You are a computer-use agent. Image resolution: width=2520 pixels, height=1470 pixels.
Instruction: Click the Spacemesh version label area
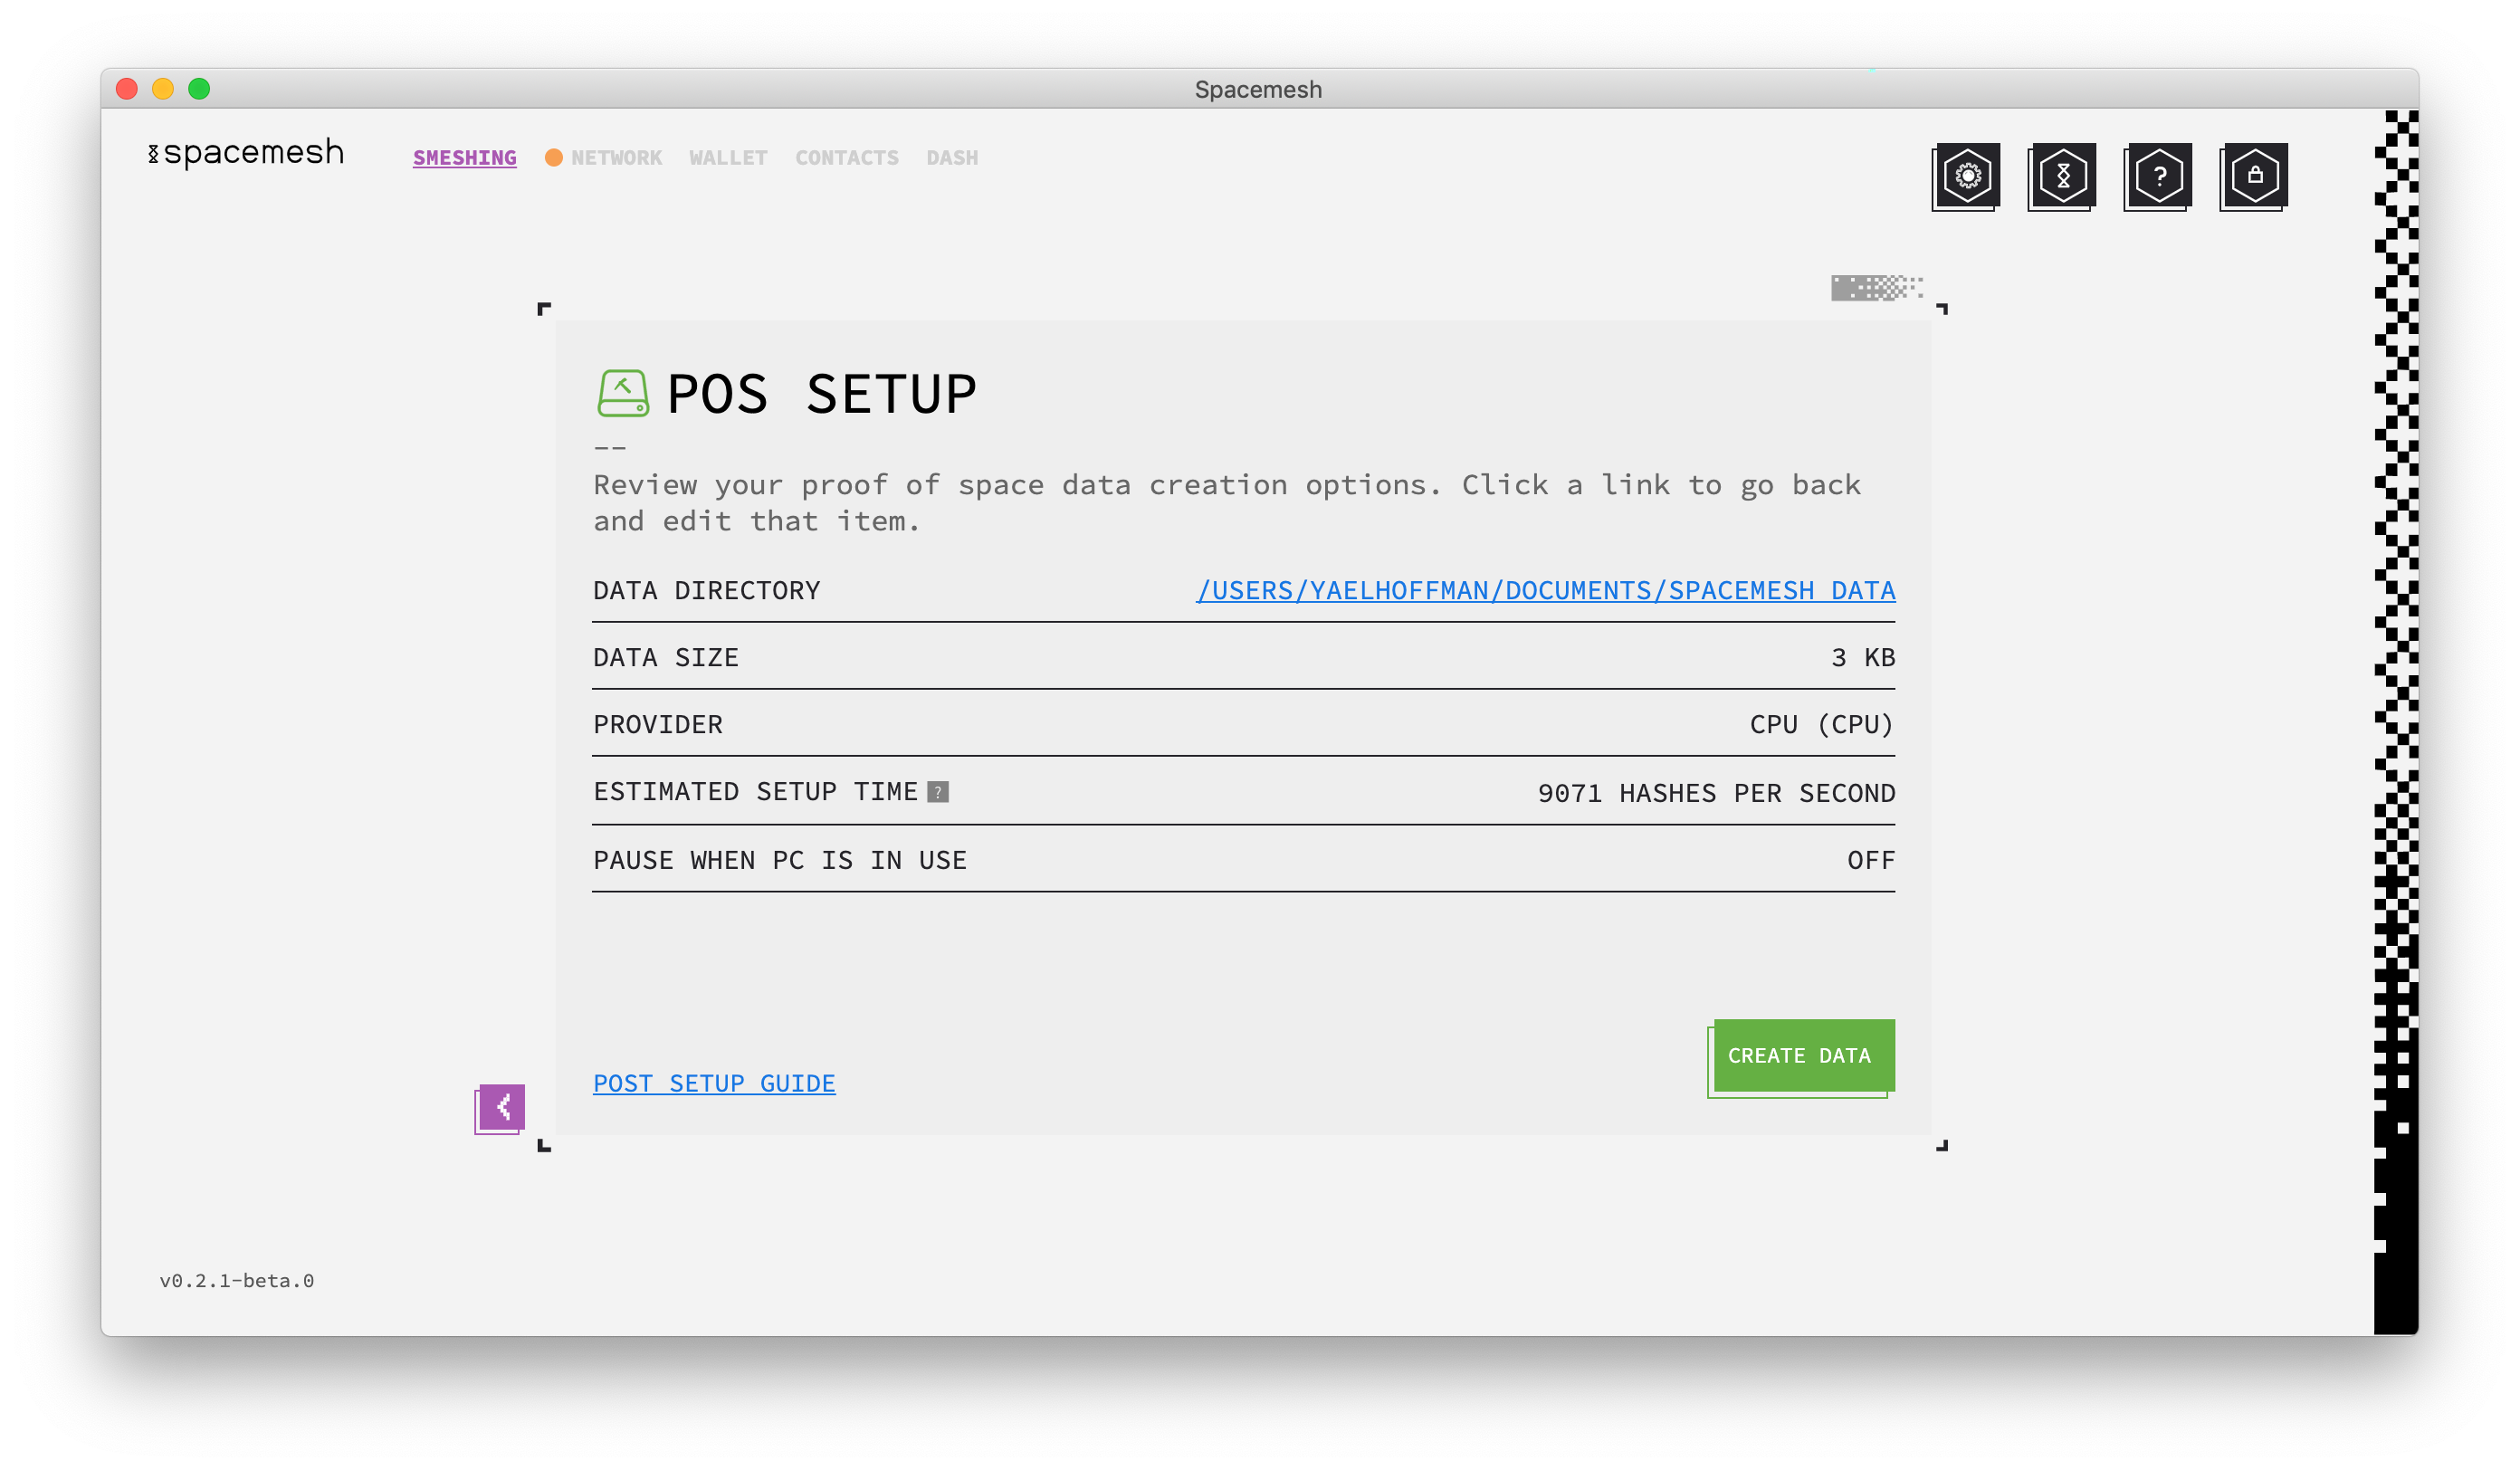tap(236, 1279)
